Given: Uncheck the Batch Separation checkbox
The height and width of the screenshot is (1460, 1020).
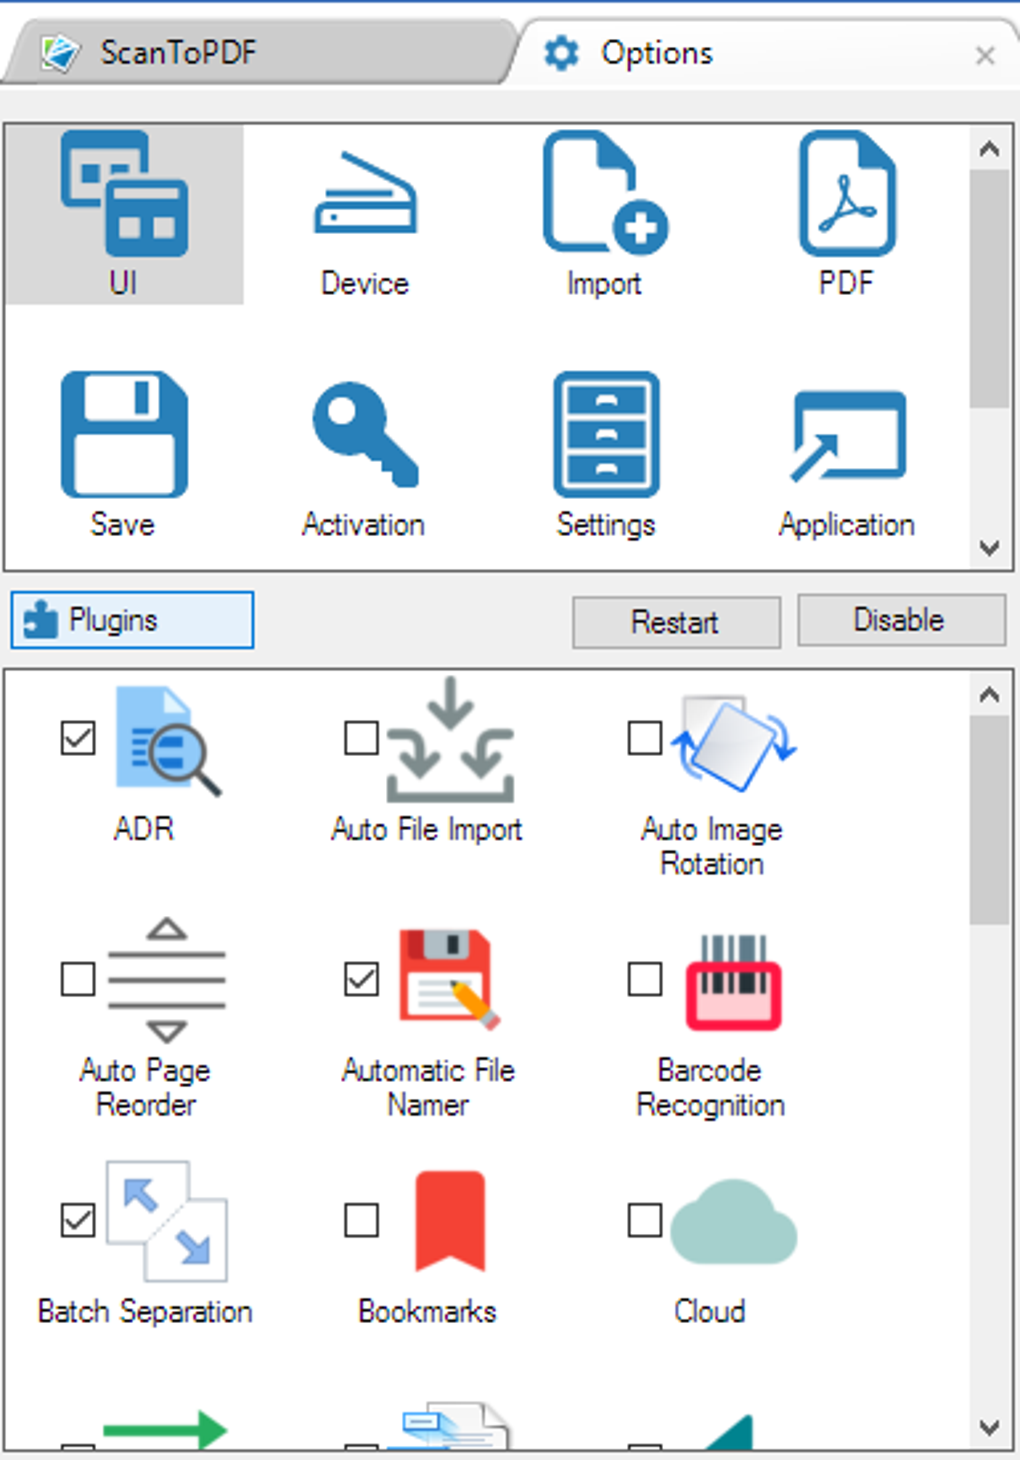Looking at the screenshot, I should pyautogui.click(x=78, y=1220).
